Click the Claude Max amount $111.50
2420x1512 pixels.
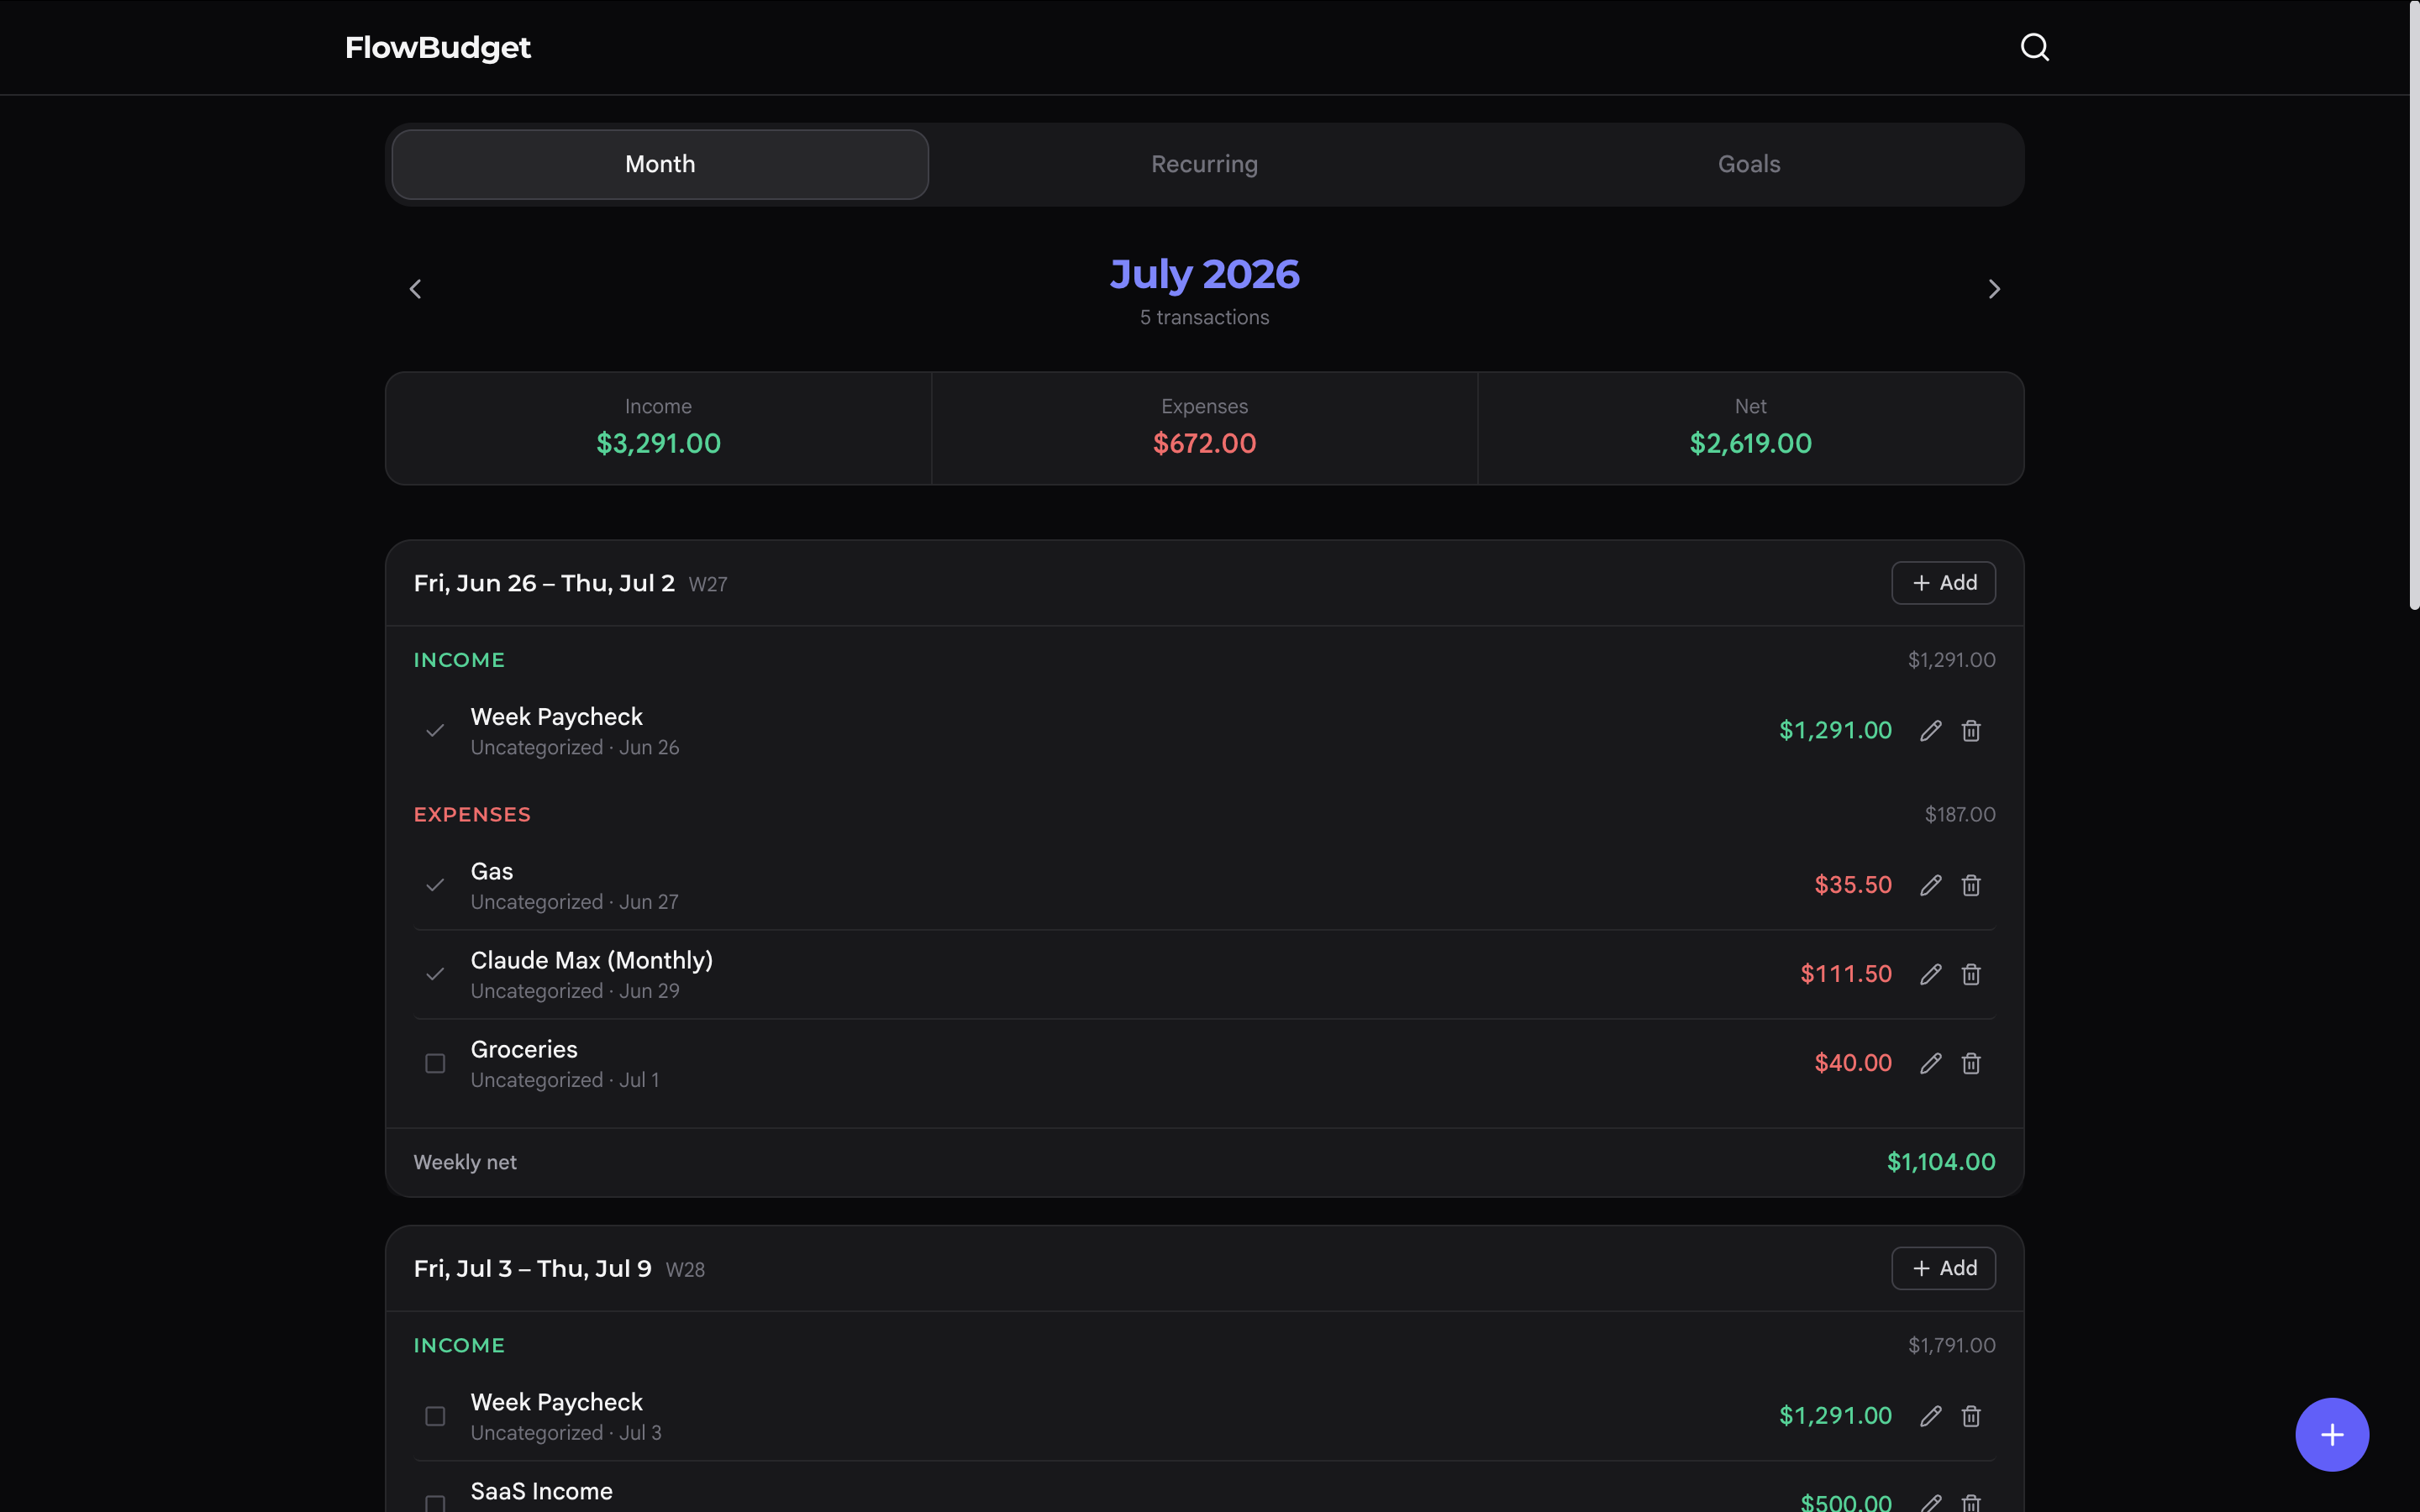tap(1846, 974)
